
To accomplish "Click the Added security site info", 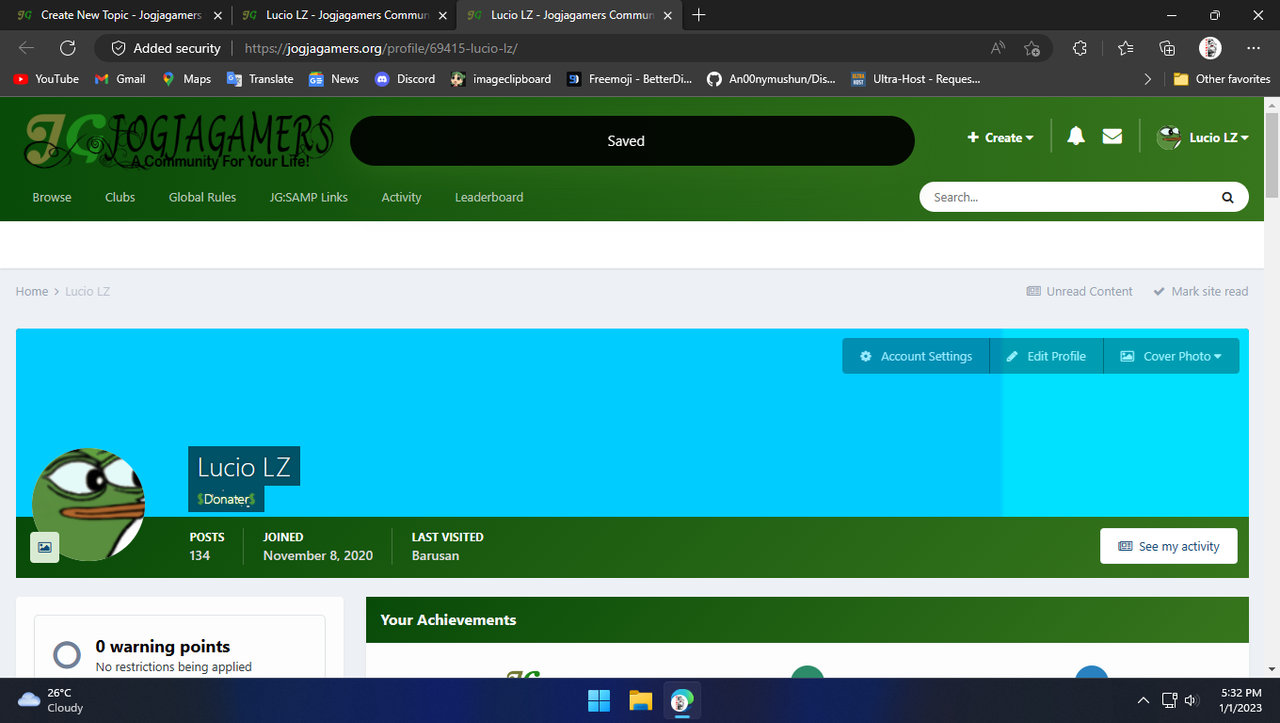I will tap(166, 48).
